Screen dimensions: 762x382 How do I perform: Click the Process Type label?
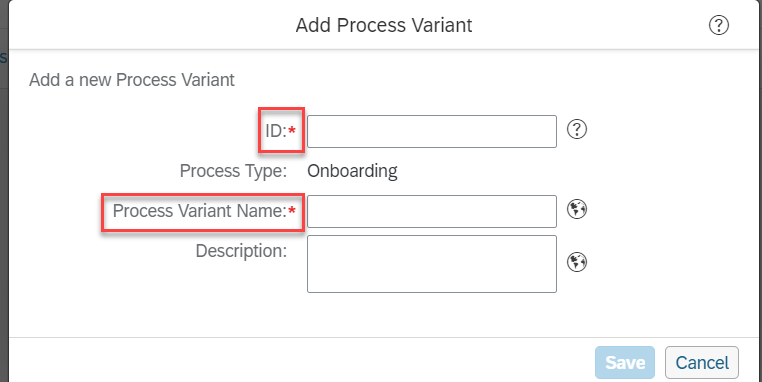coord(233,171)
